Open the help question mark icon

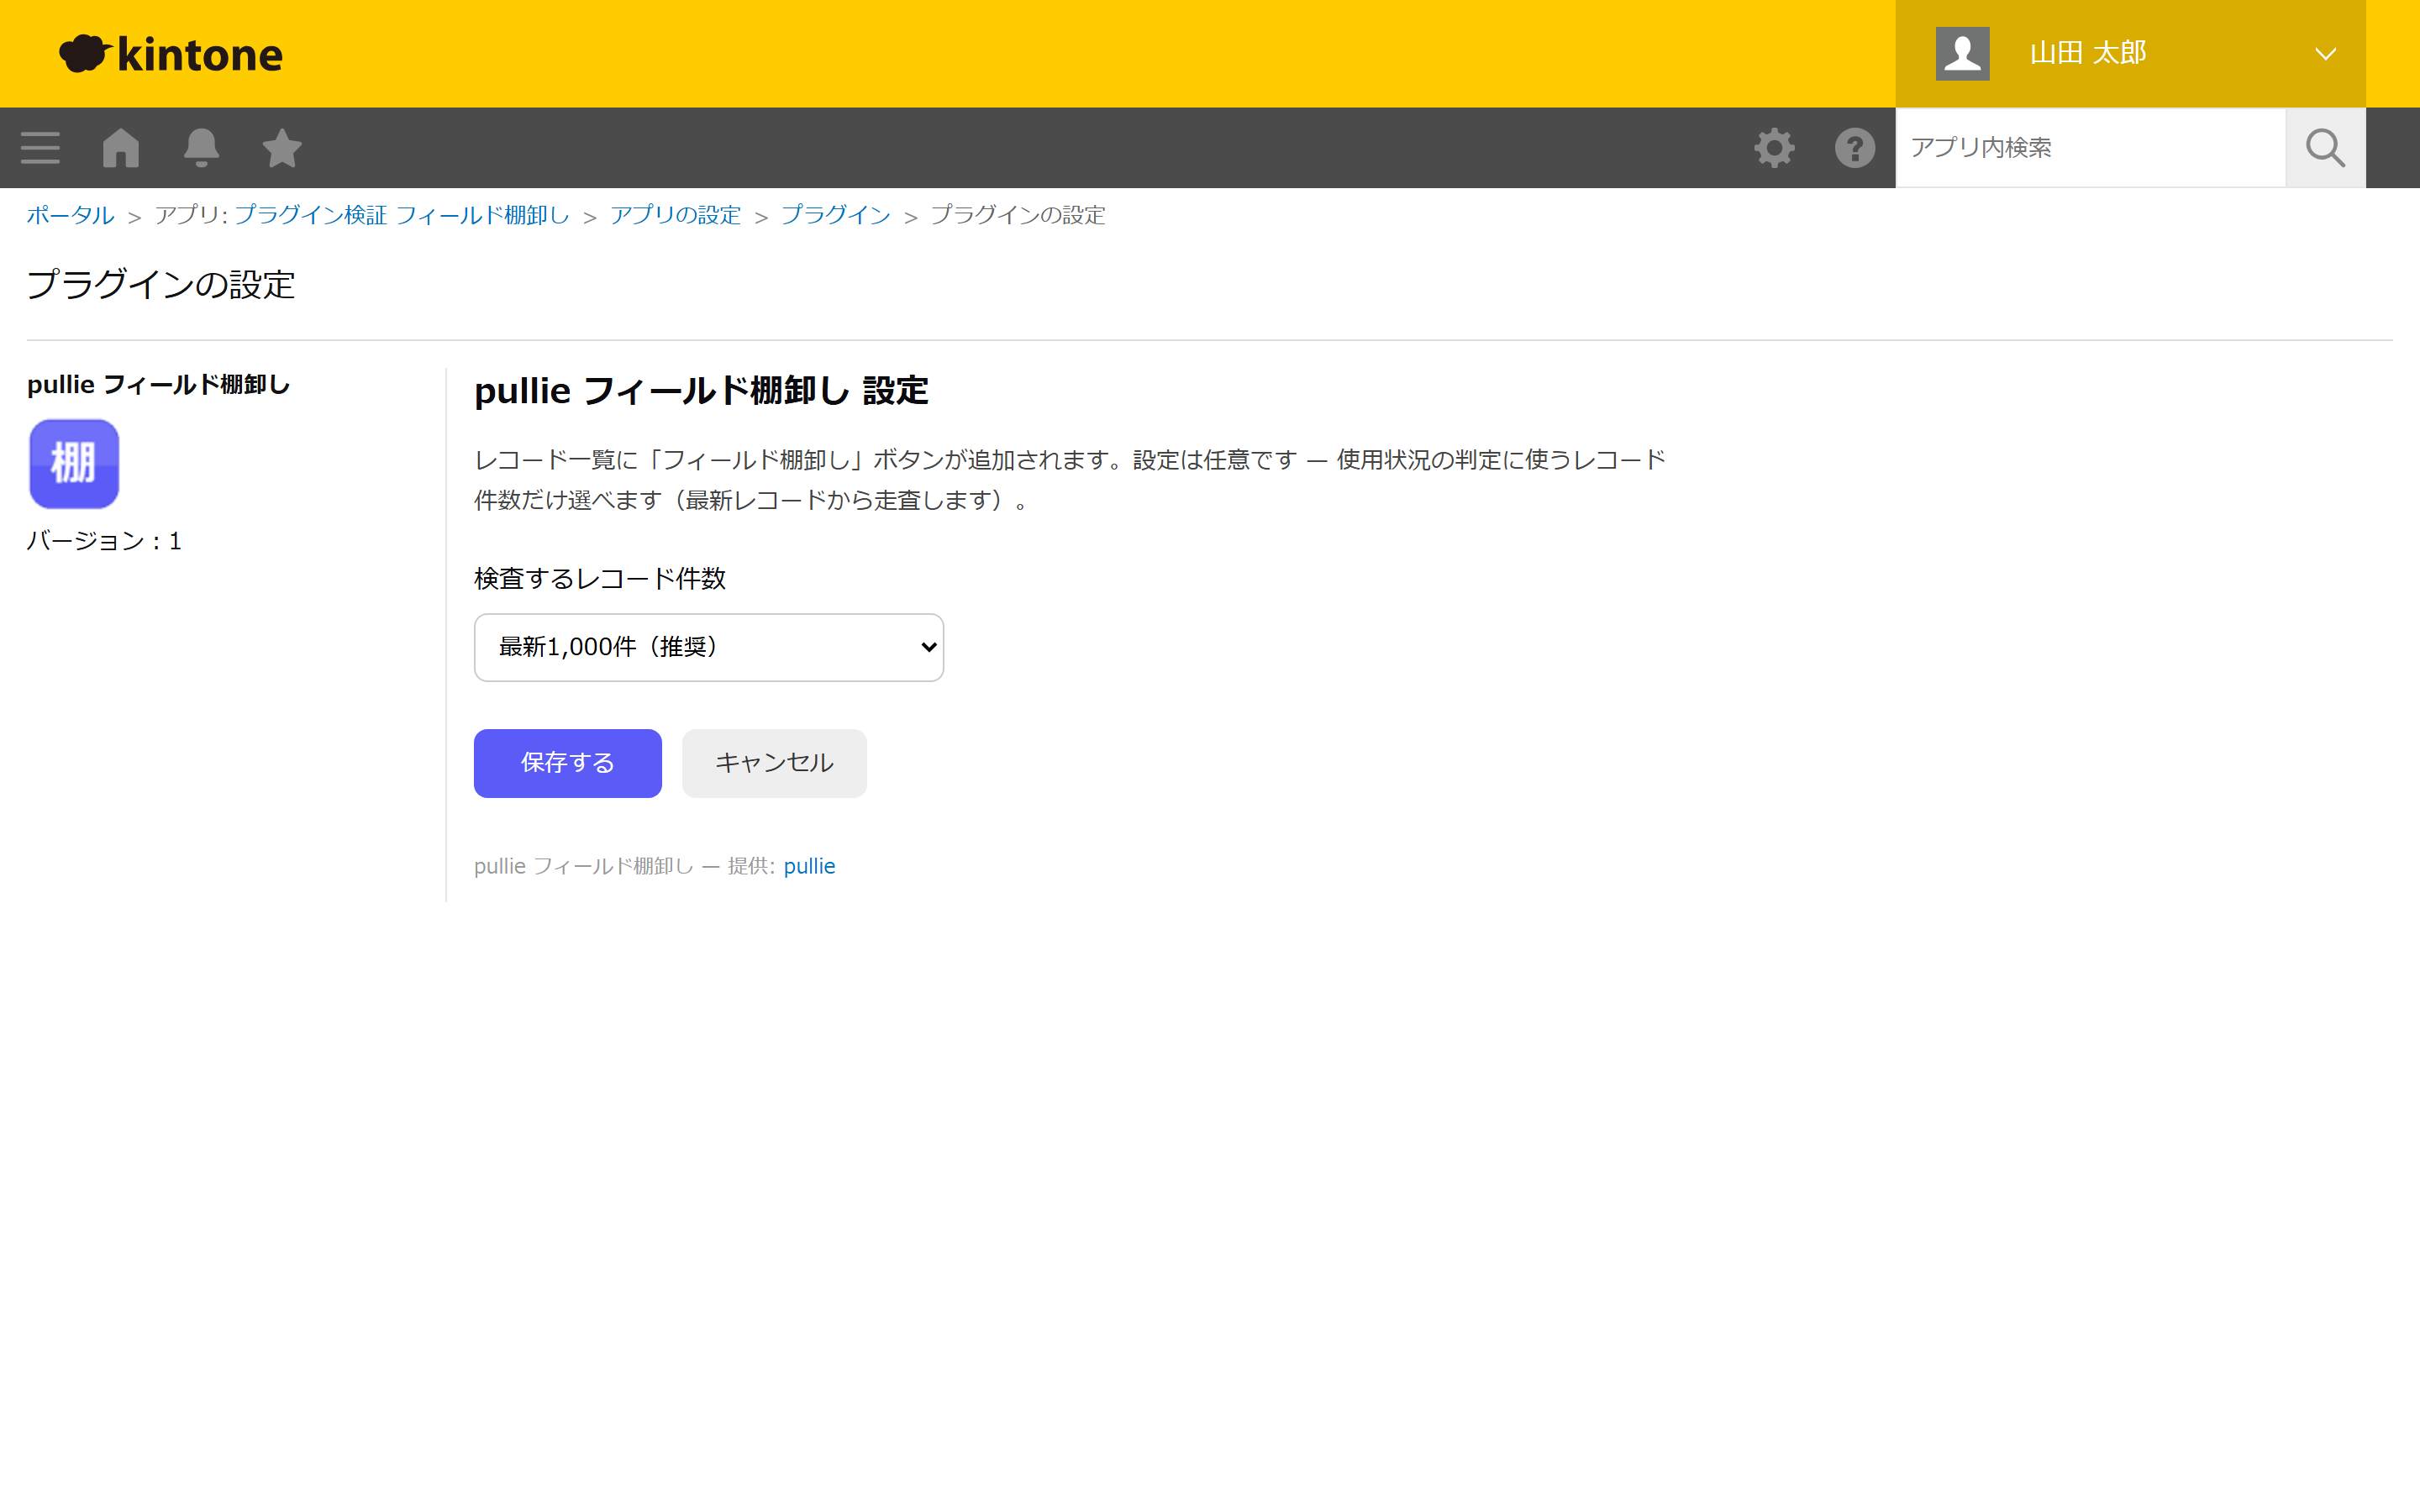point(1855,148)
